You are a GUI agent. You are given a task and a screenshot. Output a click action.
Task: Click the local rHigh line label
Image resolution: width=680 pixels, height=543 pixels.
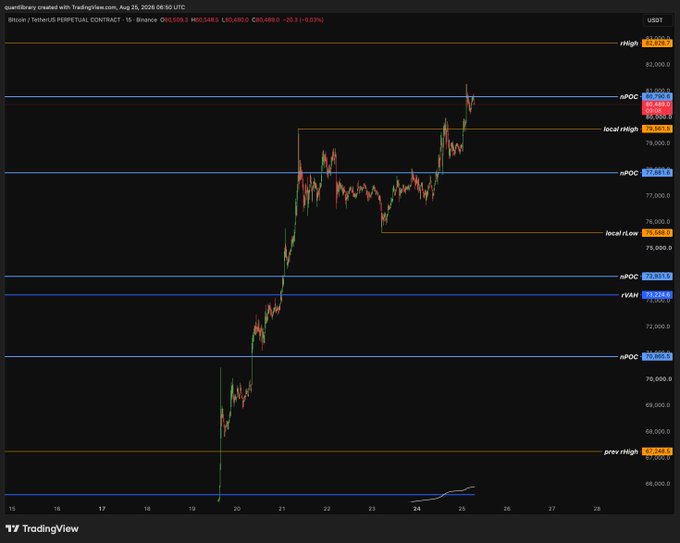coord(621,129)
